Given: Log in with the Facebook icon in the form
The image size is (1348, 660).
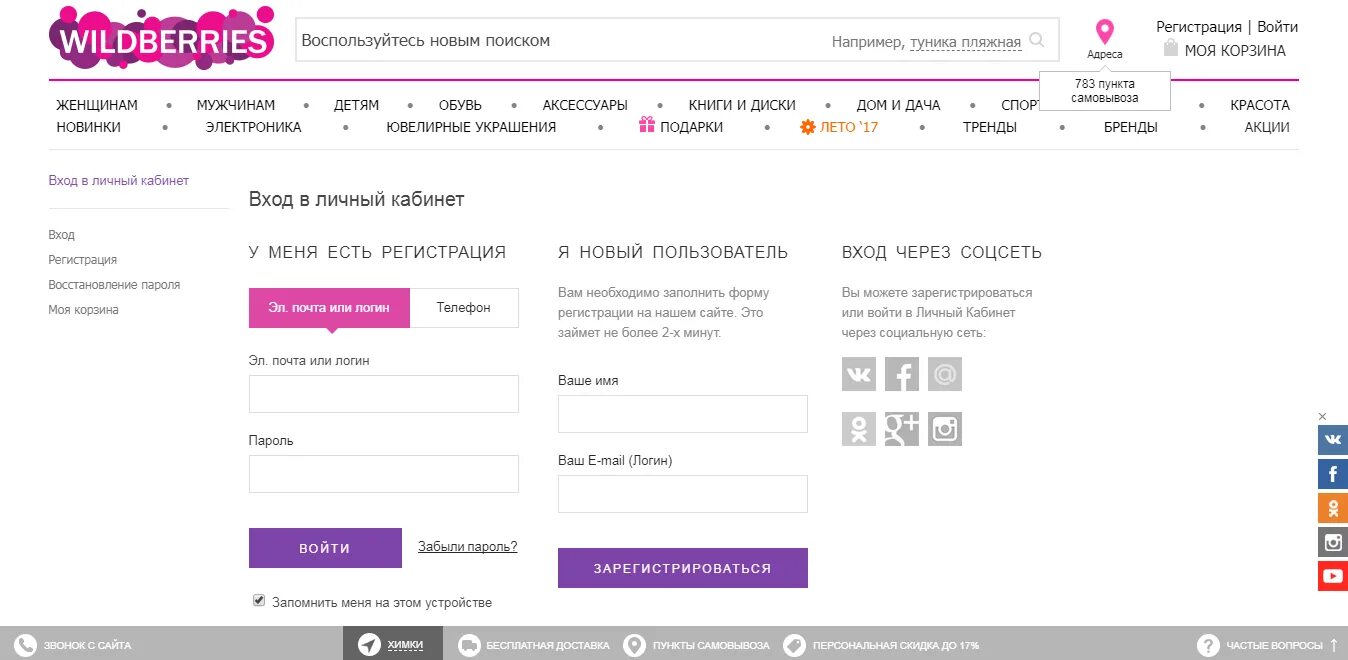Looking at the screenshot, I should [902, 374].
